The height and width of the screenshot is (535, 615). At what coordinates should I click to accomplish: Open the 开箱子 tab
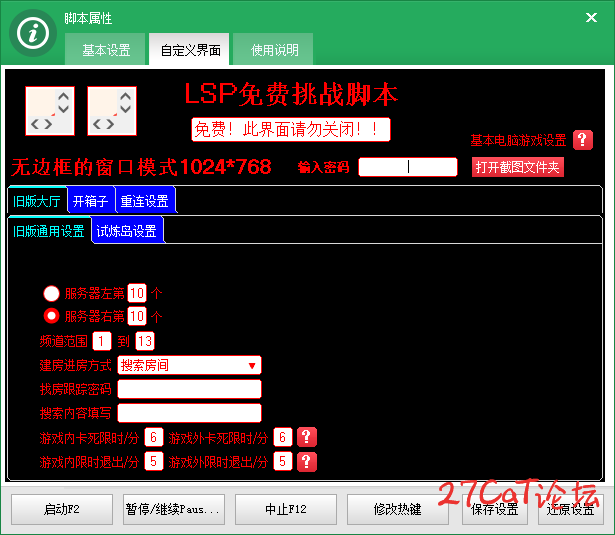(x=90, y=201)
